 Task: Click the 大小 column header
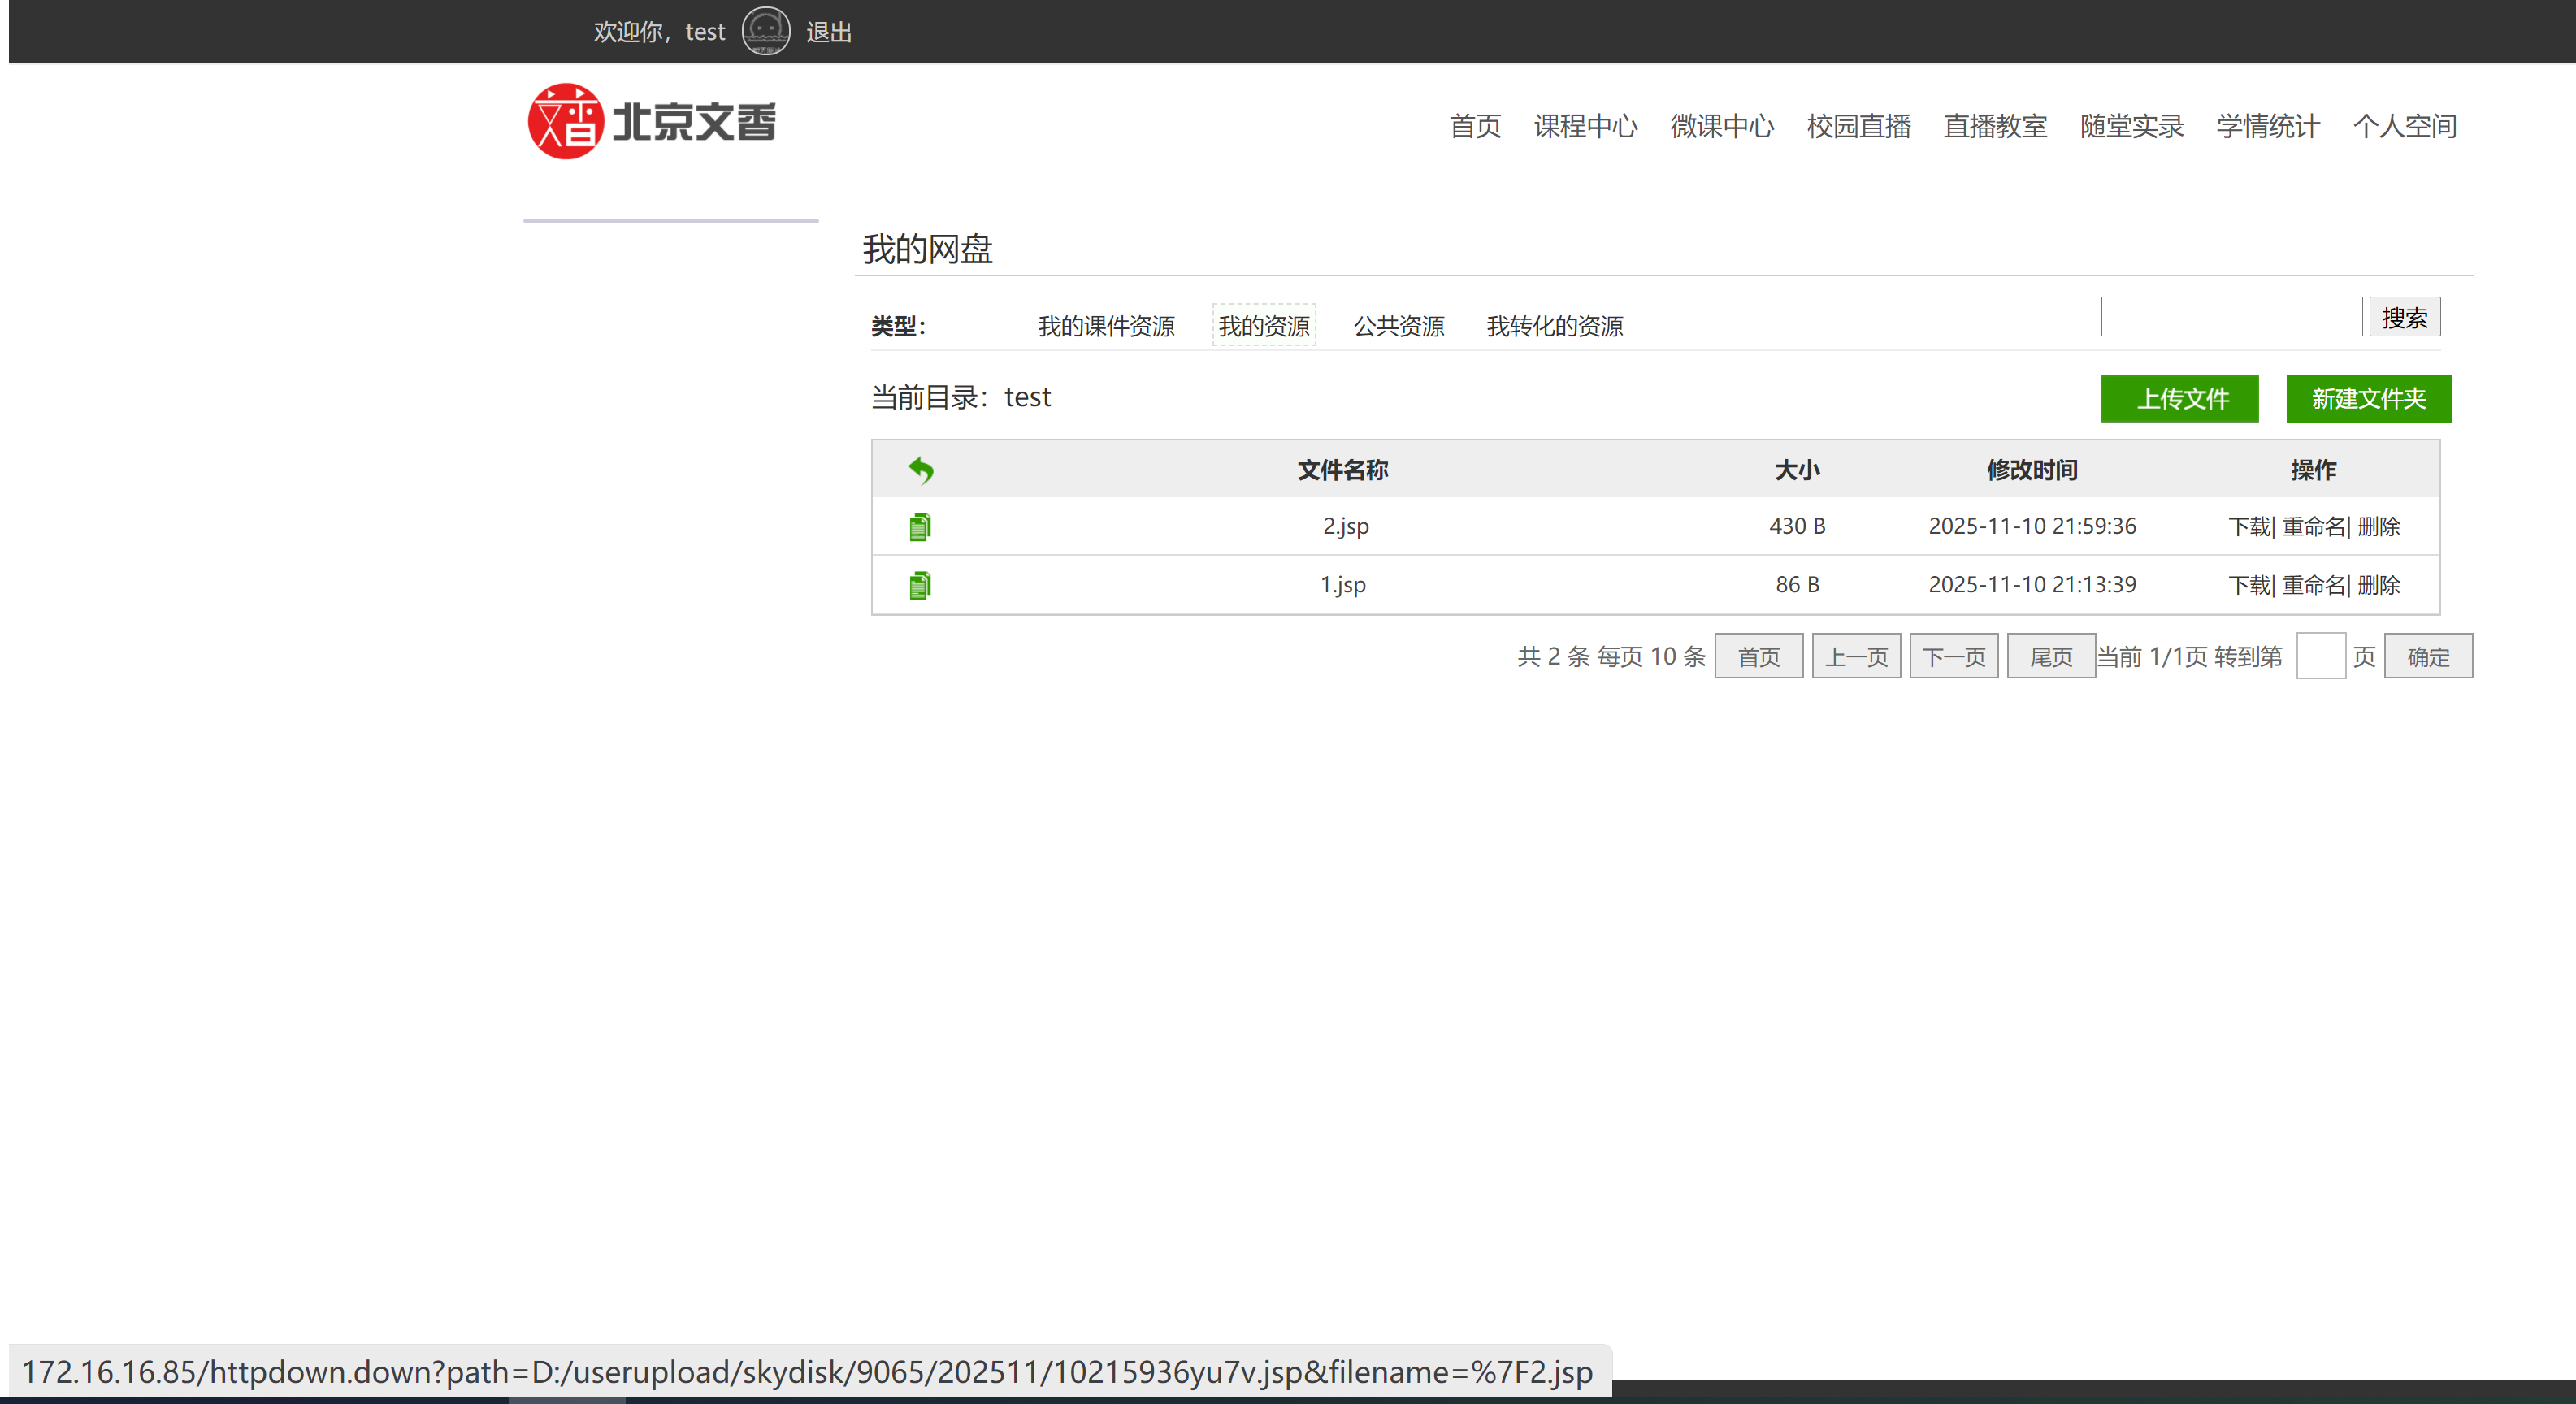(1797, 470)
